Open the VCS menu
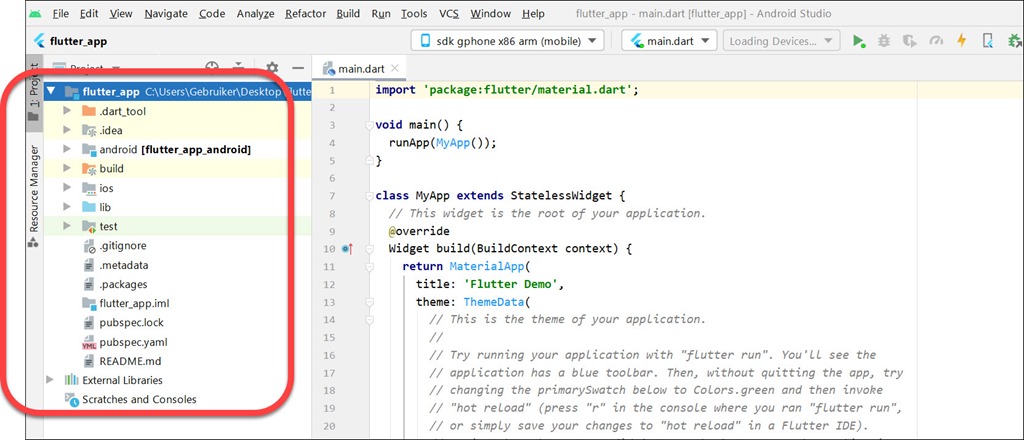The height and width of the screenshot is (440, 1024). tap(449, 14)
